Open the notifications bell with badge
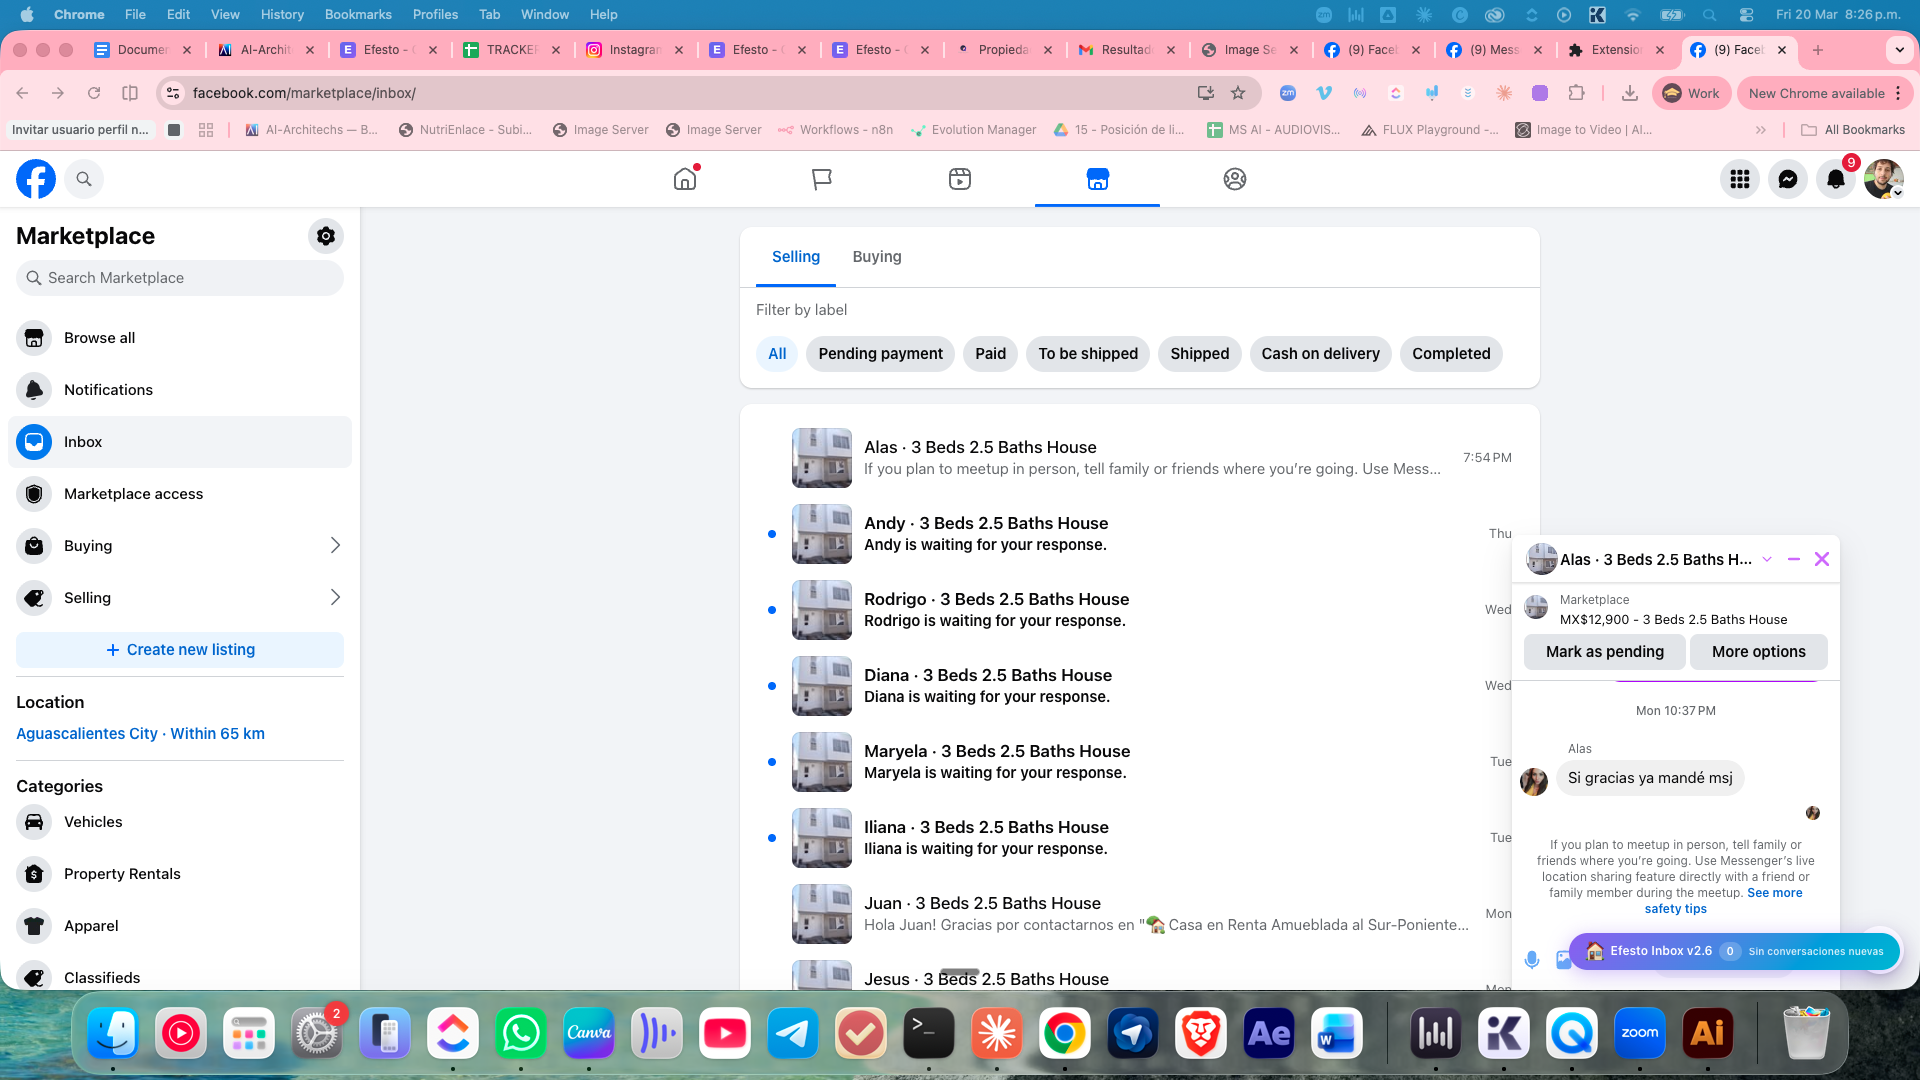This screenshot has width=1920, height=1080. [x=1836, y=179]
